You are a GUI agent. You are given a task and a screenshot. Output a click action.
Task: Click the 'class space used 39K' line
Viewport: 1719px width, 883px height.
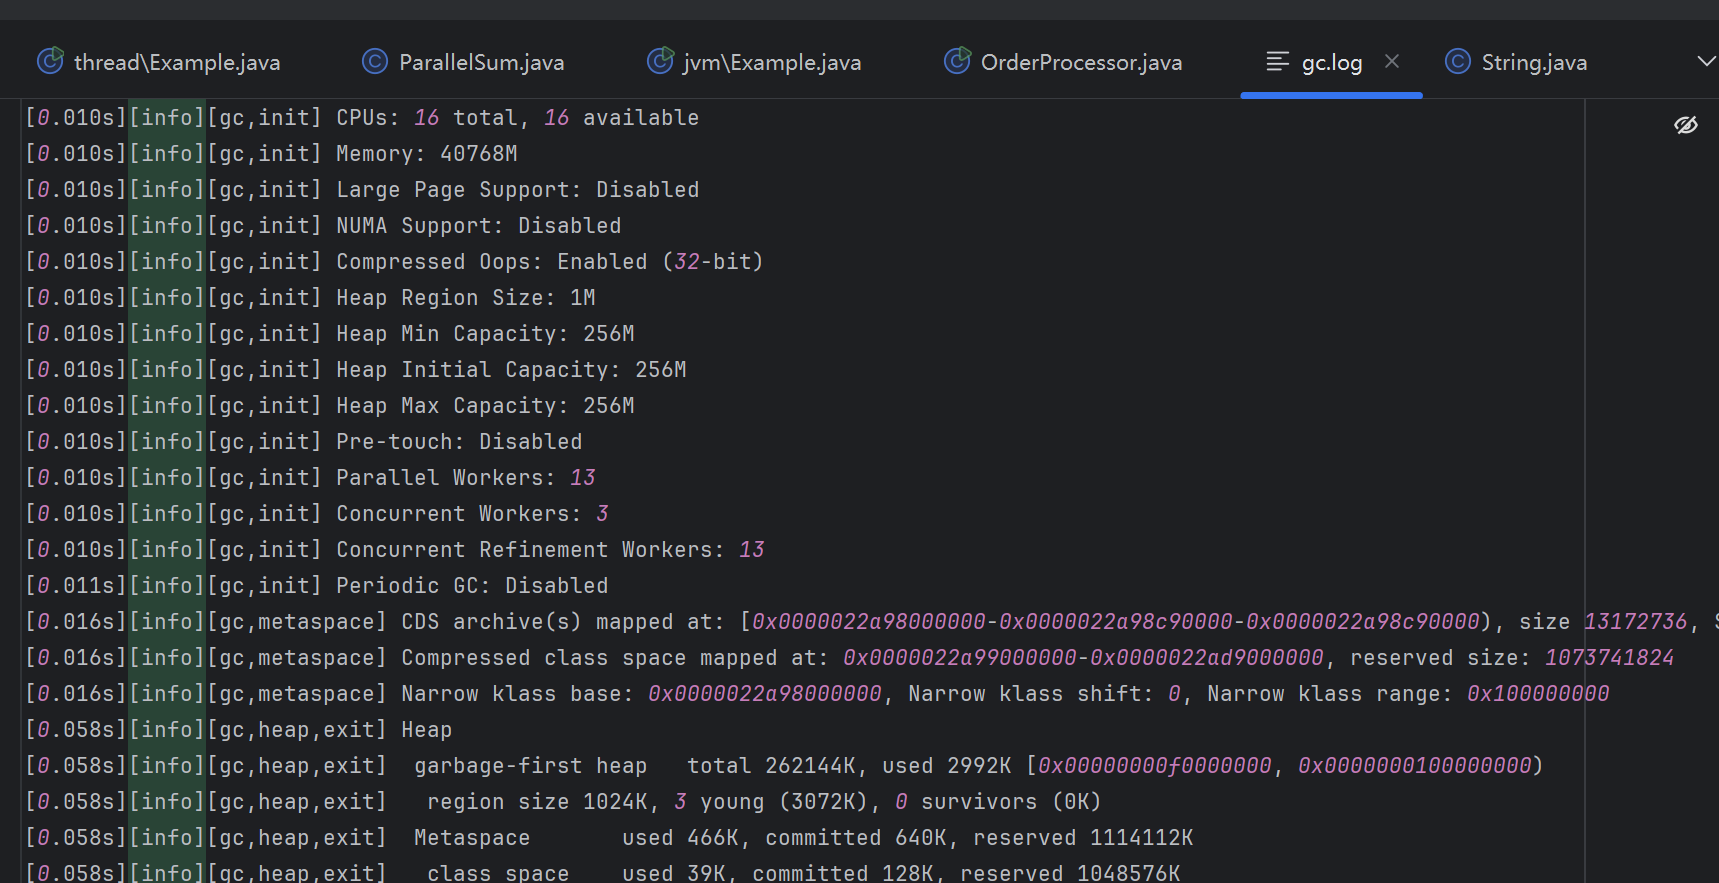tap(603, 872)
